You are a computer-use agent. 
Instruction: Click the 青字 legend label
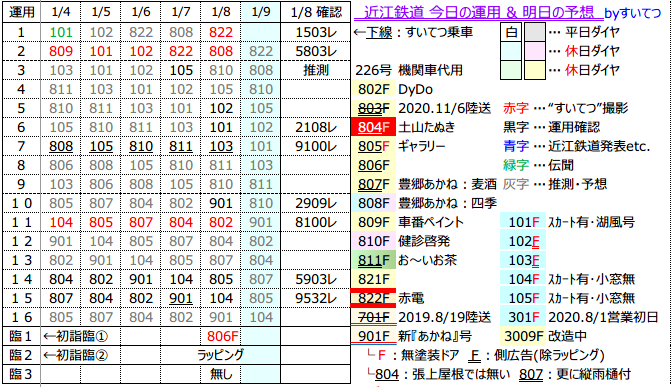516,146
